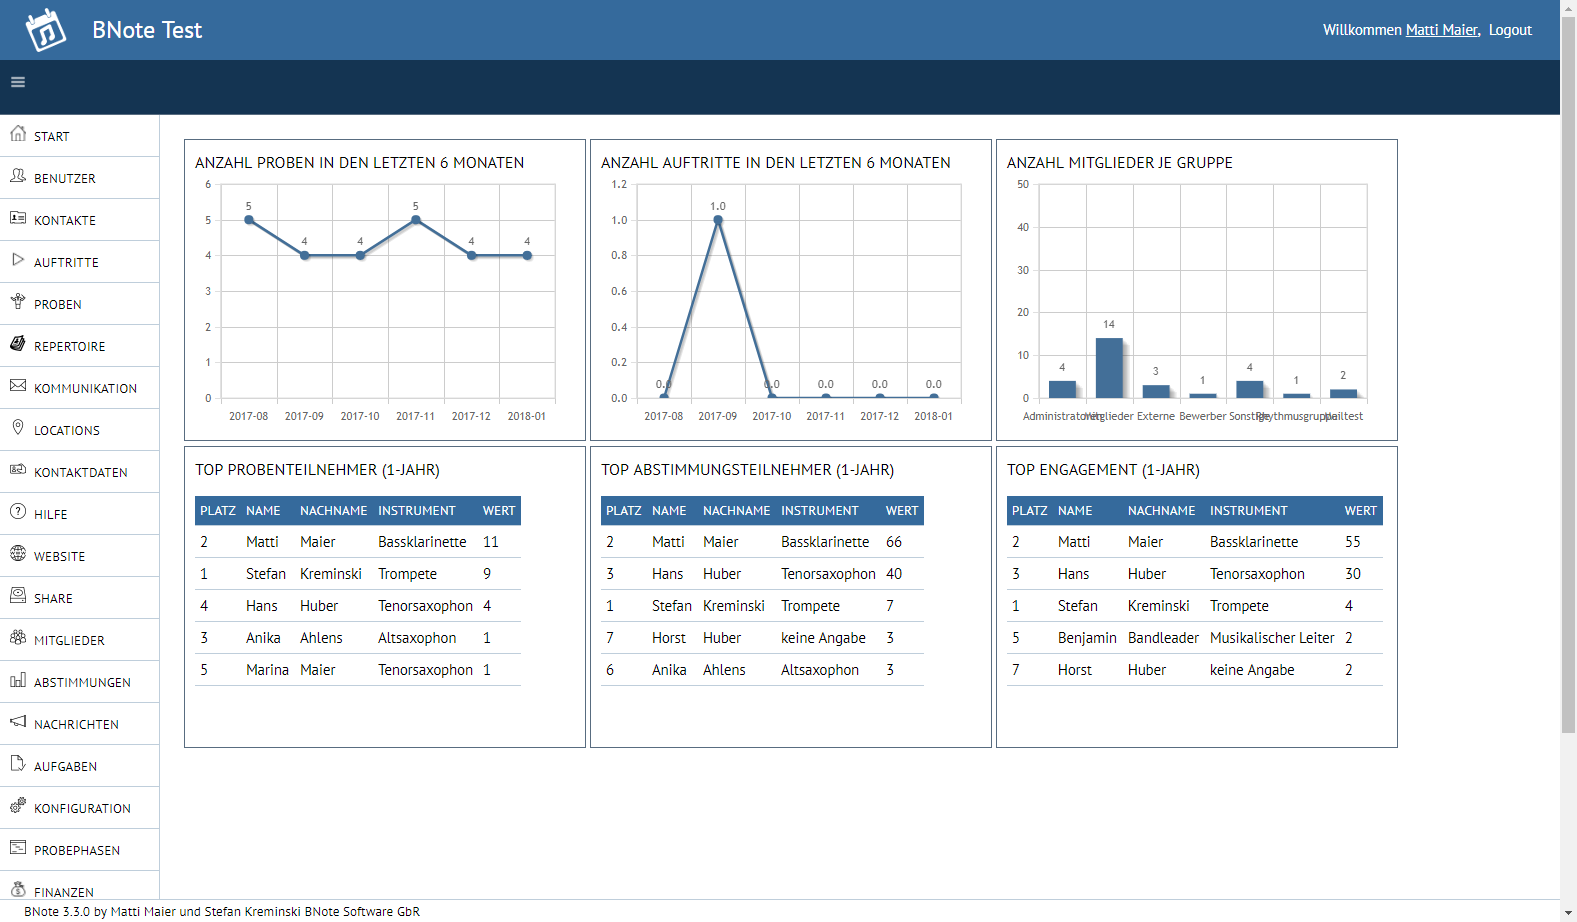1577x922 pixels.
Task: Click Benjamin in Engagement table
Action: pos(1087,638)
